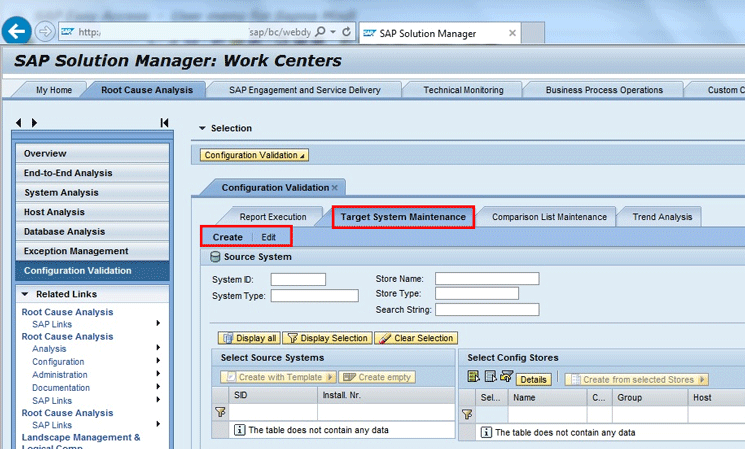Image resolution: width=745 pixels, height=449 pixels.
Task: Open Host Analysis in sidebar
Action: [x=92, y=212]
